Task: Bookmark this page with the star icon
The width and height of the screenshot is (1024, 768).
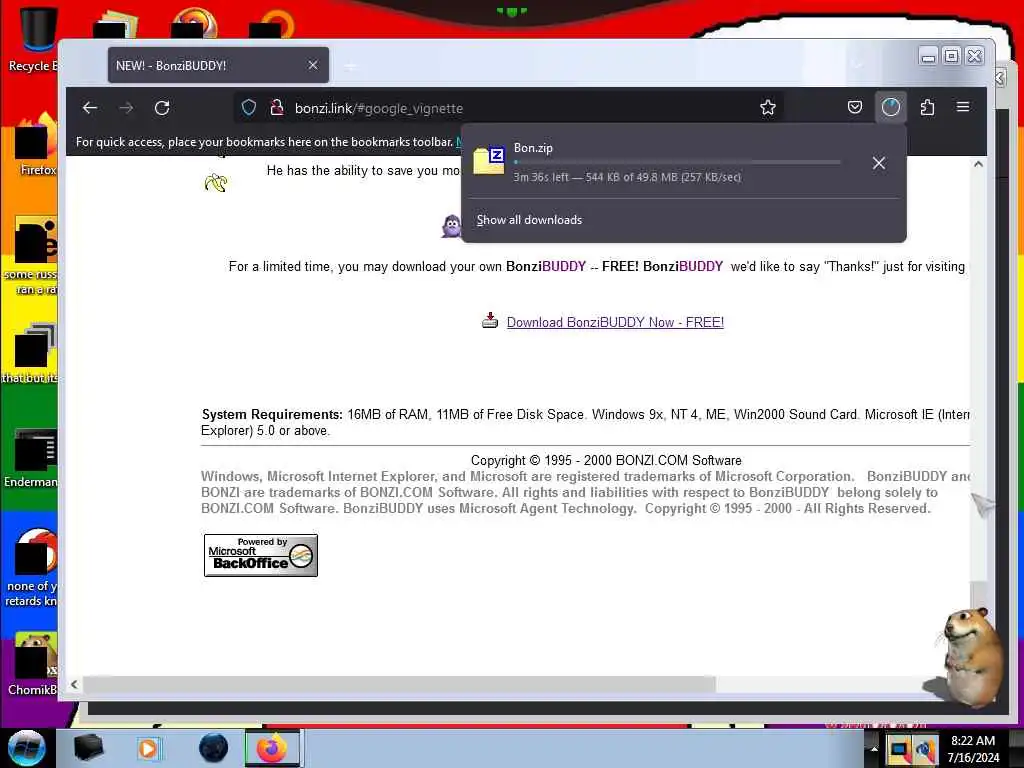Action: tap(767, 108)
